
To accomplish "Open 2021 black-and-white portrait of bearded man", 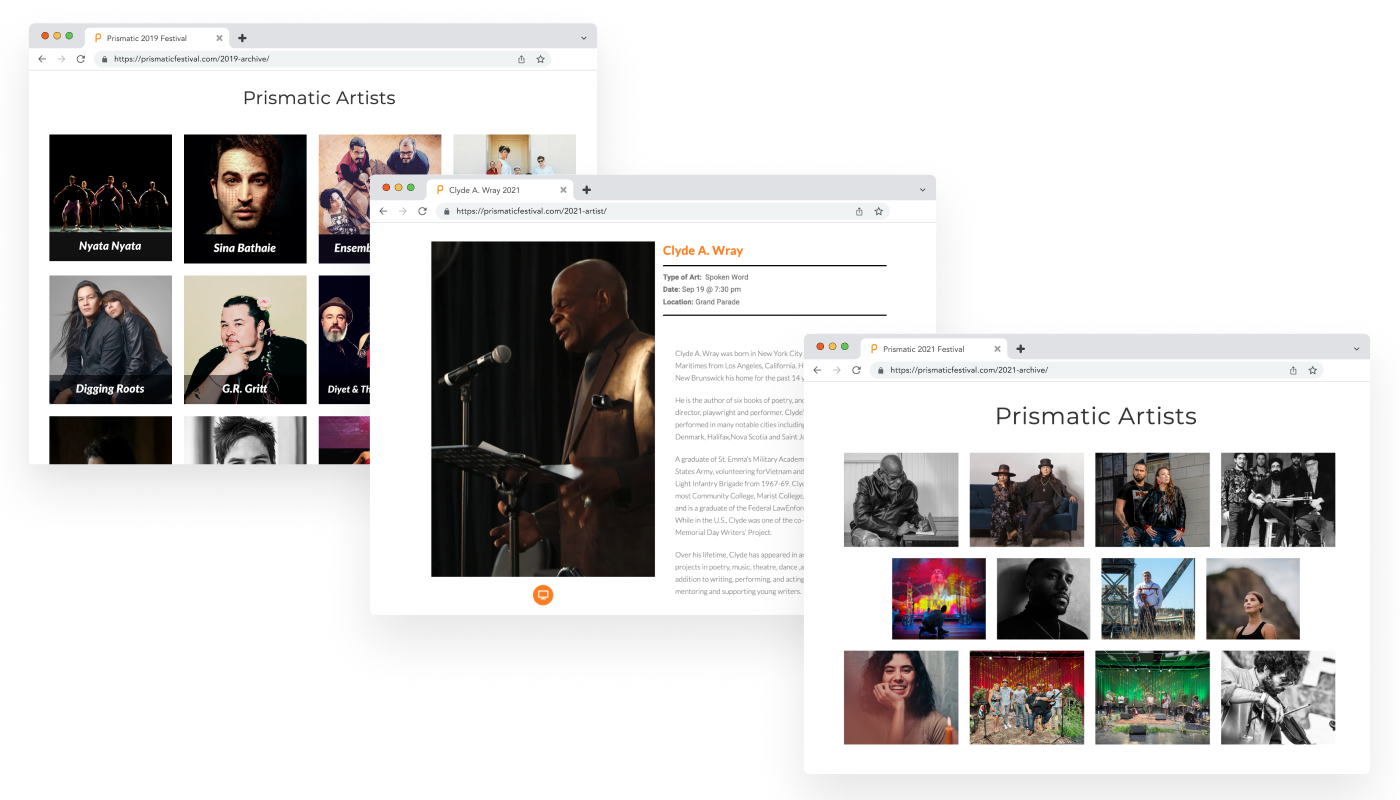I will tap(1044, 599).
